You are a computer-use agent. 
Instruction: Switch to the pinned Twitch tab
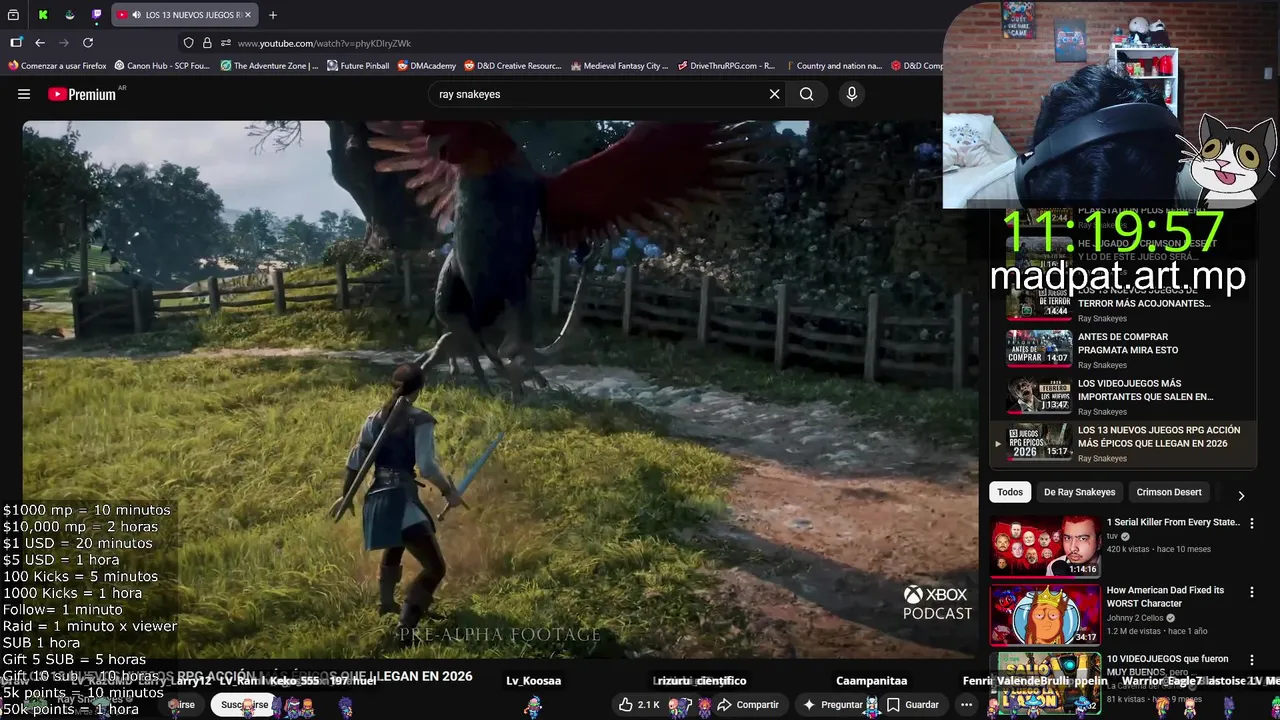coord(97,15)
